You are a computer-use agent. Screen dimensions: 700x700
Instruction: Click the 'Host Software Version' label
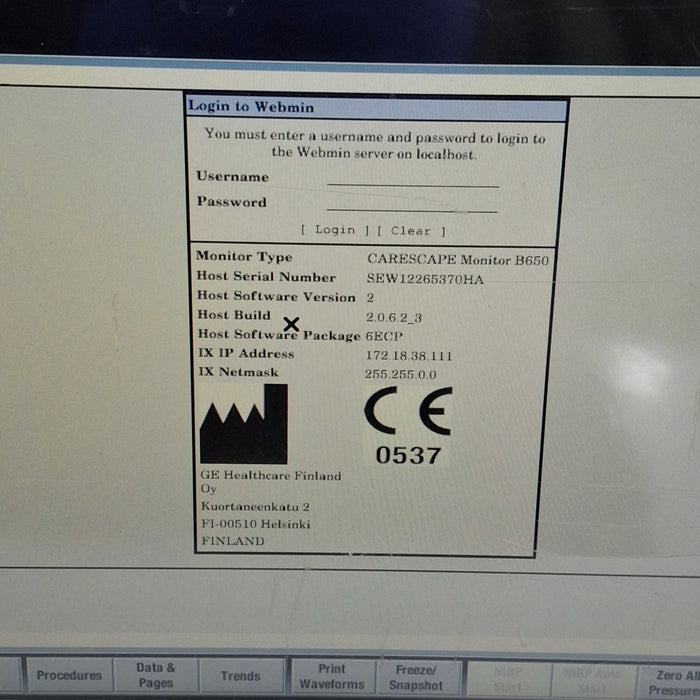click(276, 296)
